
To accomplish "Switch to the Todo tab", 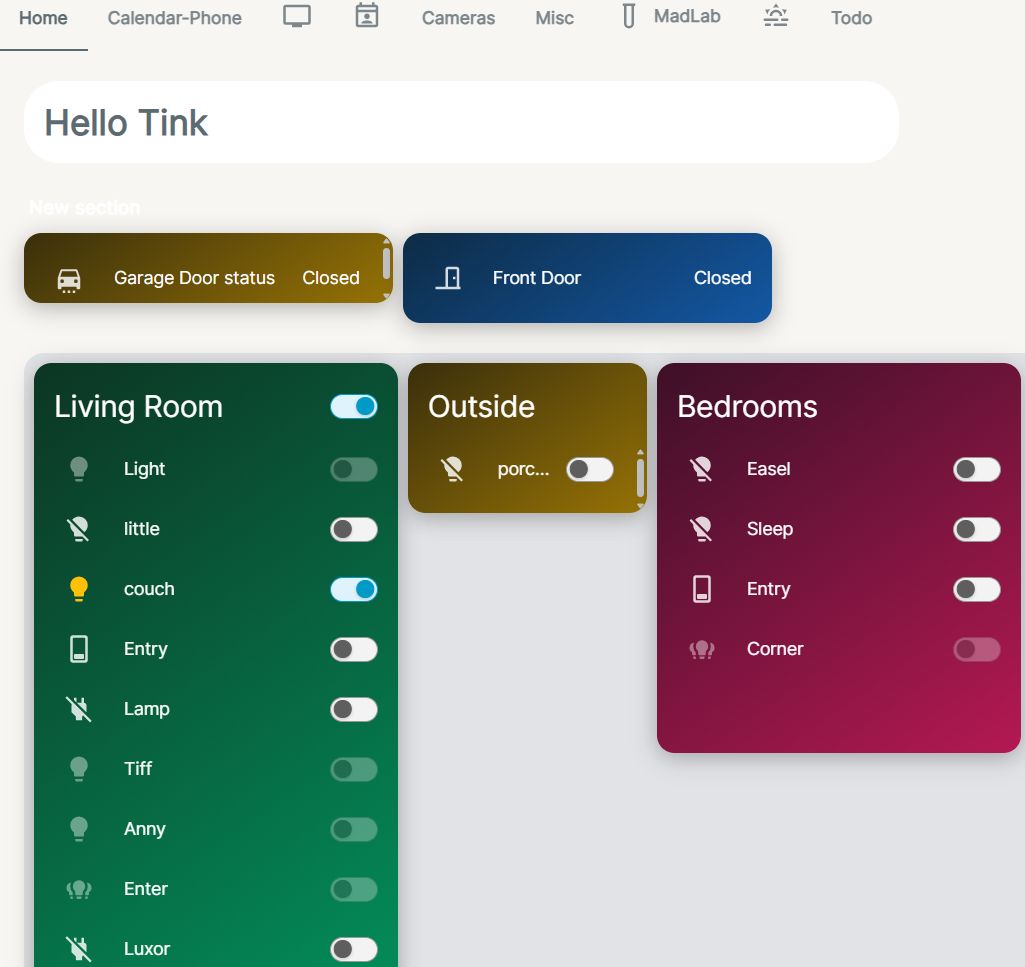I will pos(851,18).
